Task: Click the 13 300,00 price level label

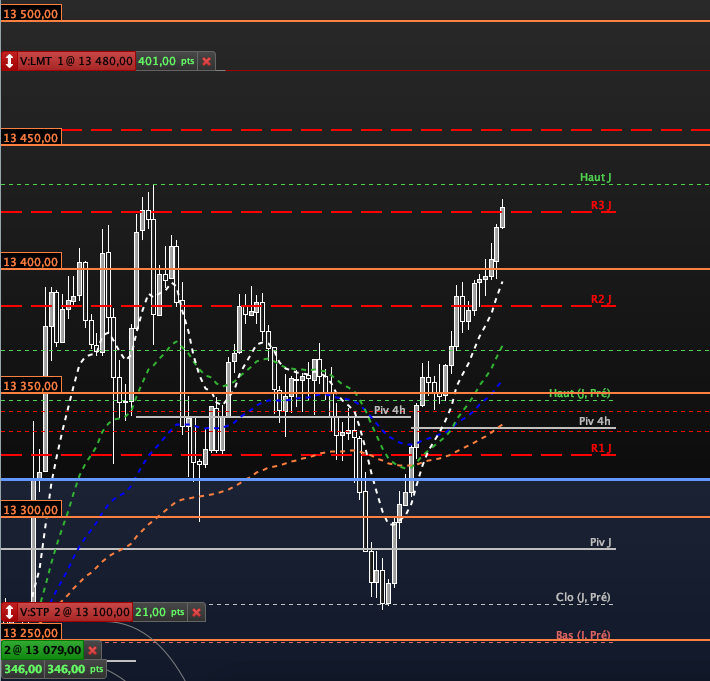Action: (x=31, y=510)
